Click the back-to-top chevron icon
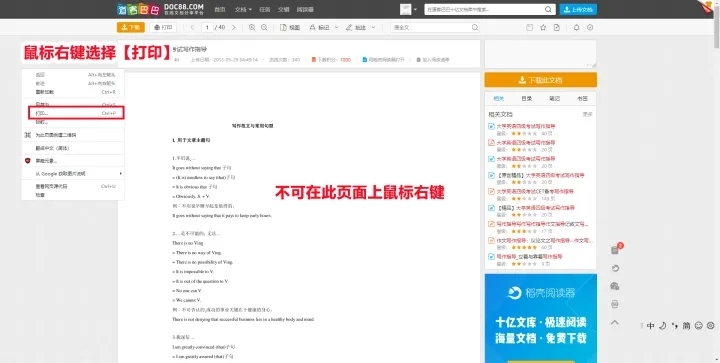This screenshot has width=720, height=363. click(x=615, y=322)
